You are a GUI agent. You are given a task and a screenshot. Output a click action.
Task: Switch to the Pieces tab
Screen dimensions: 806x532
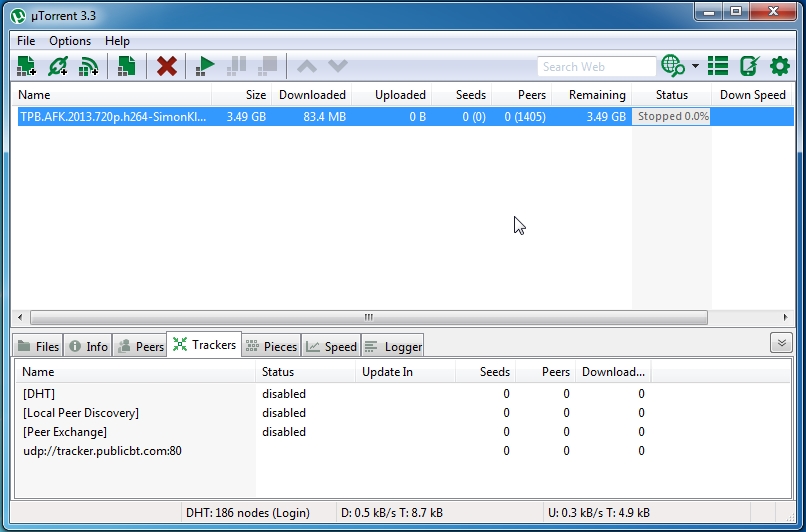271,346
